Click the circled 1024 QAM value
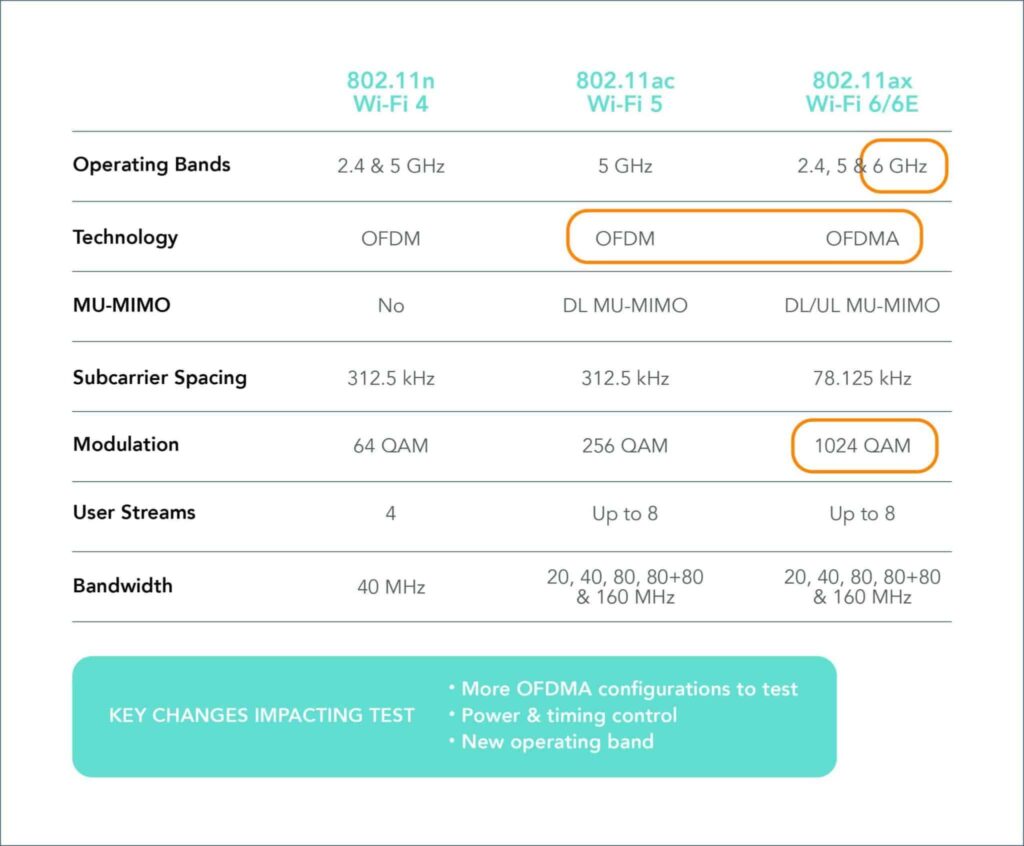Viewport: 1024px width, 846px height. (x=864, y=446)
